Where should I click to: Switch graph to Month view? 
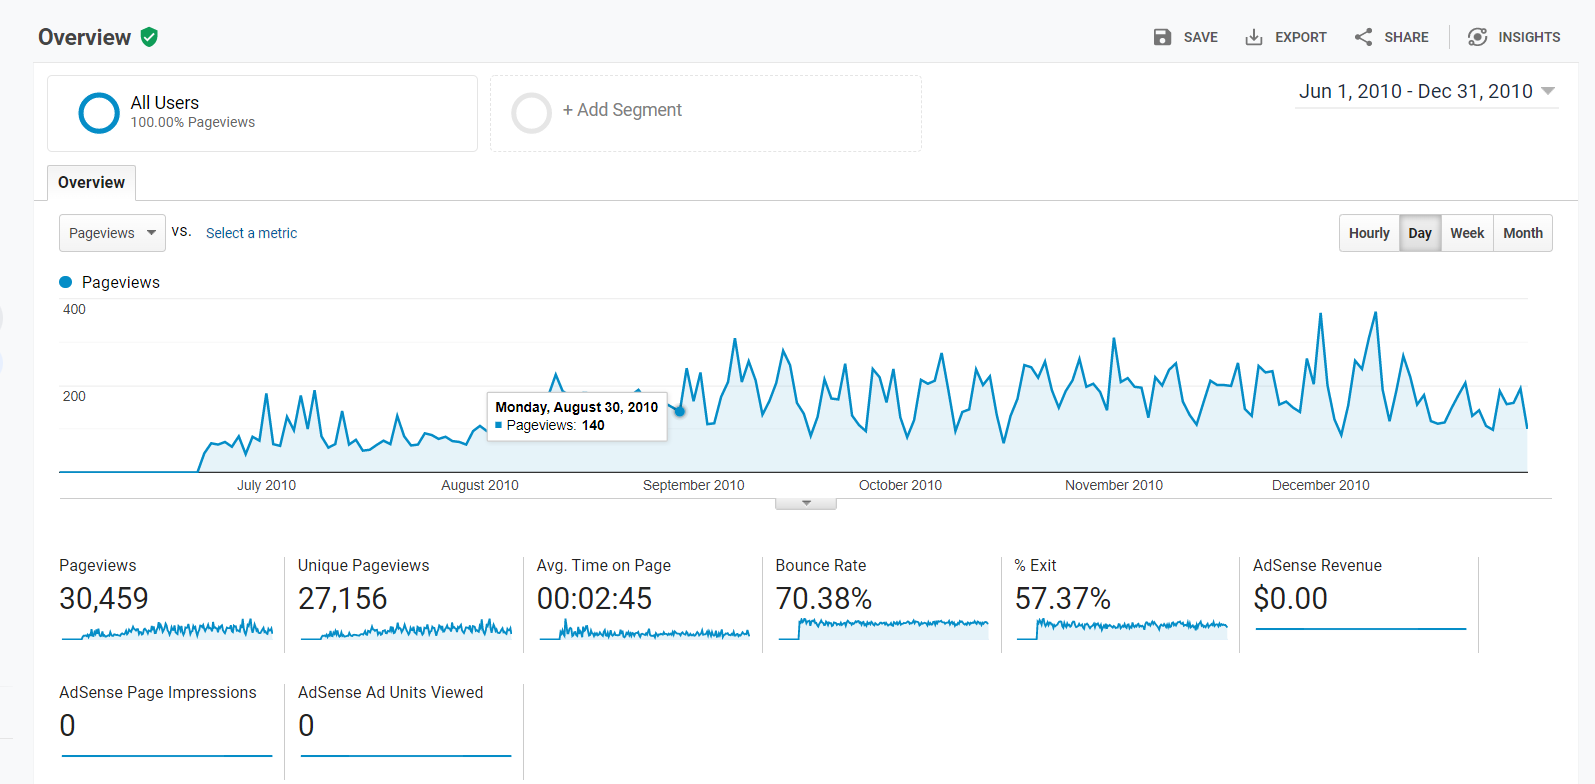point(1523,233)
